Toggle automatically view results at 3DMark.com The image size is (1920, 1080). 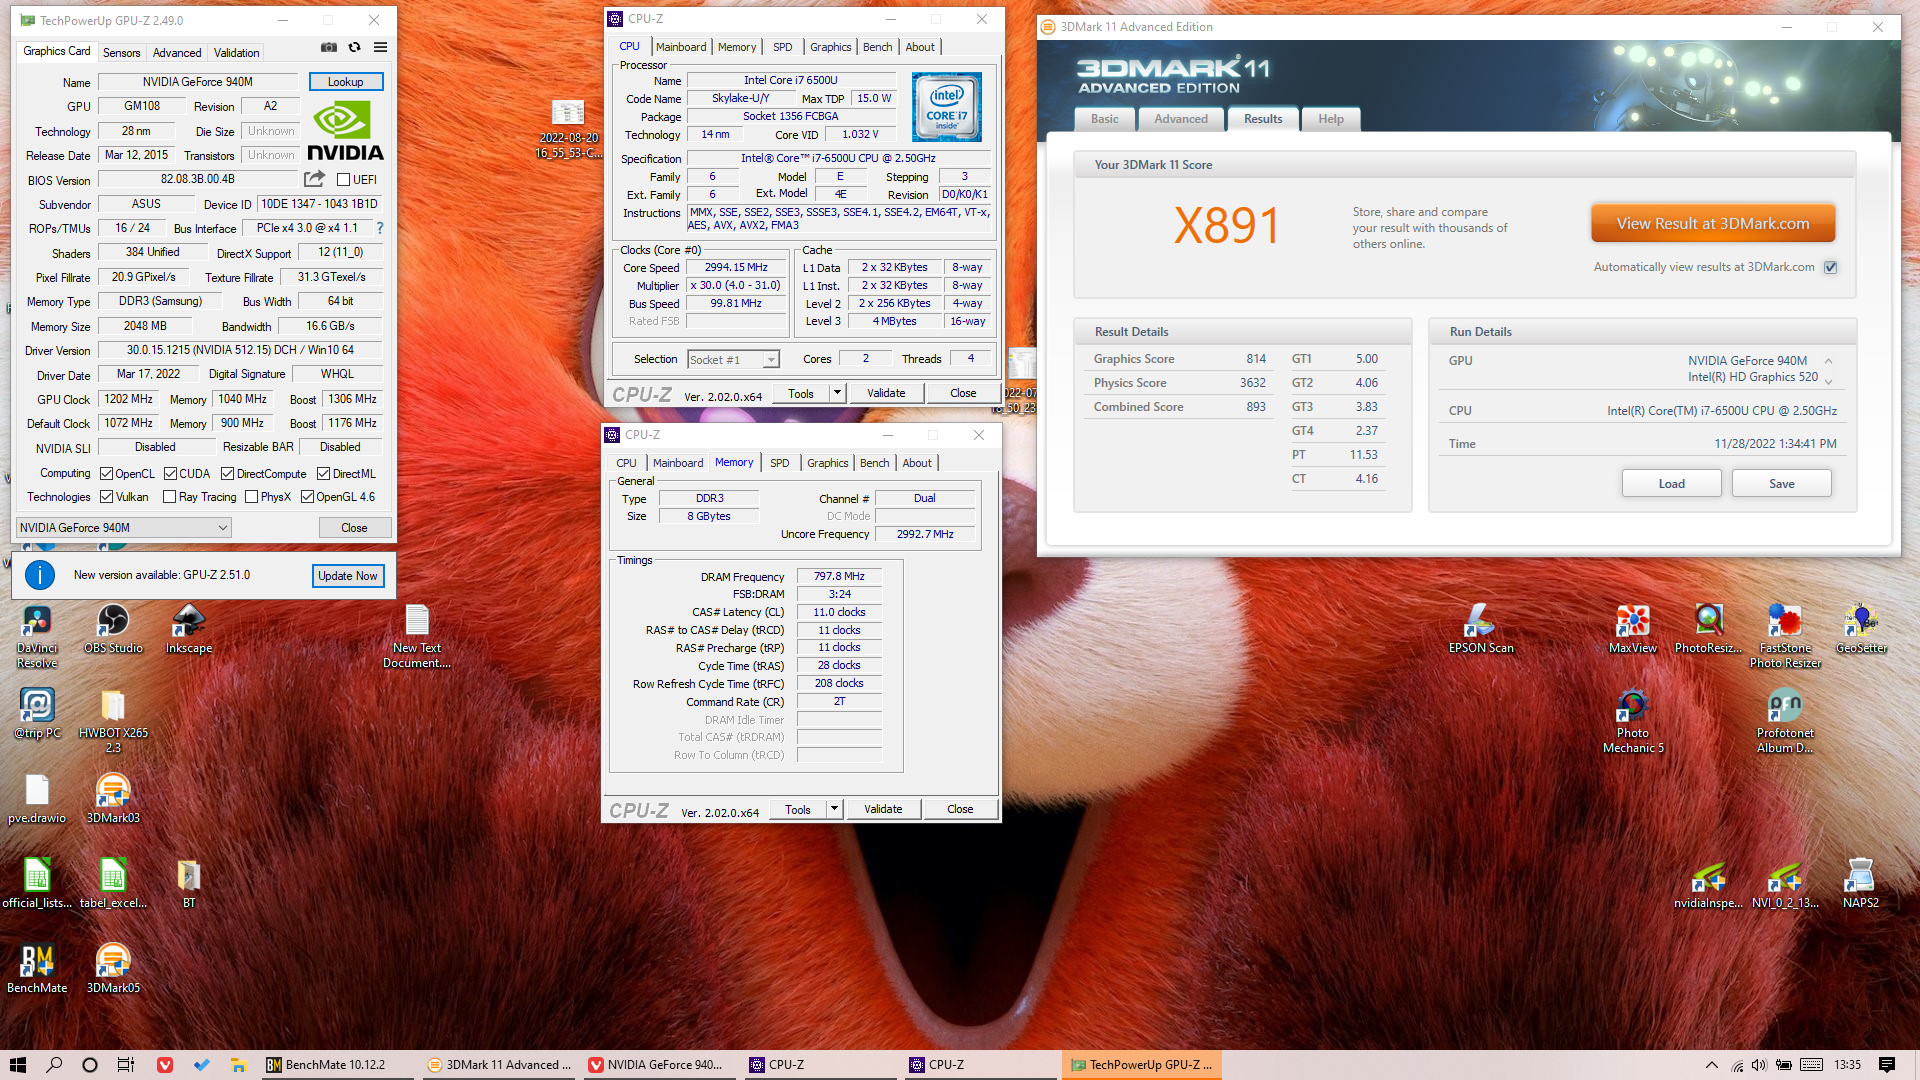(1831, 267)
